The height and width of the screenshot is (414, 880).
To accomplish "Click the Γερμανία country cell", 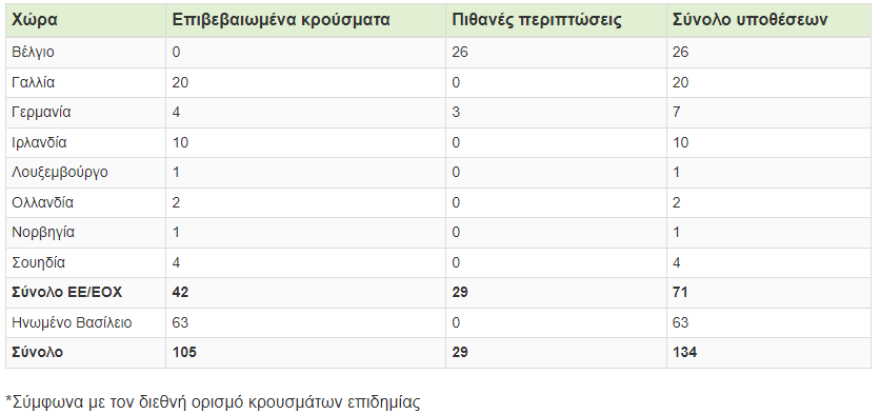I will (x=40, y=112).
